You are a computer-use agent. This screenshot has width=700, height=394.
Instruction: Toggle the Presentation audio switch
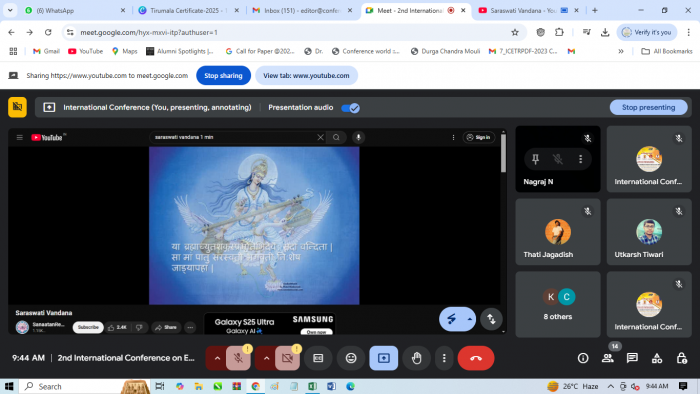tap(350, 108)
